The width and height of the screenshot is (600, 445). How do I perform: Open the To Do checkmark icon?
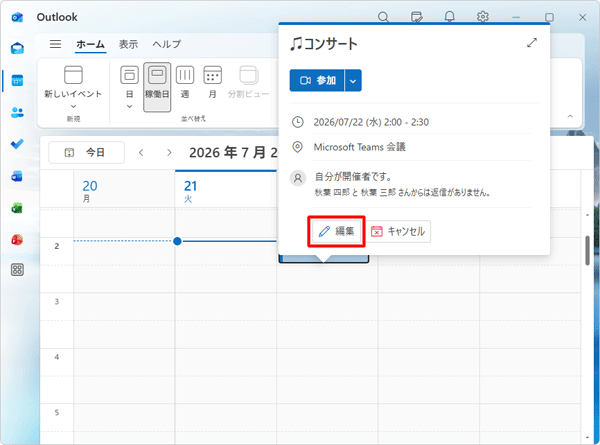17,144
